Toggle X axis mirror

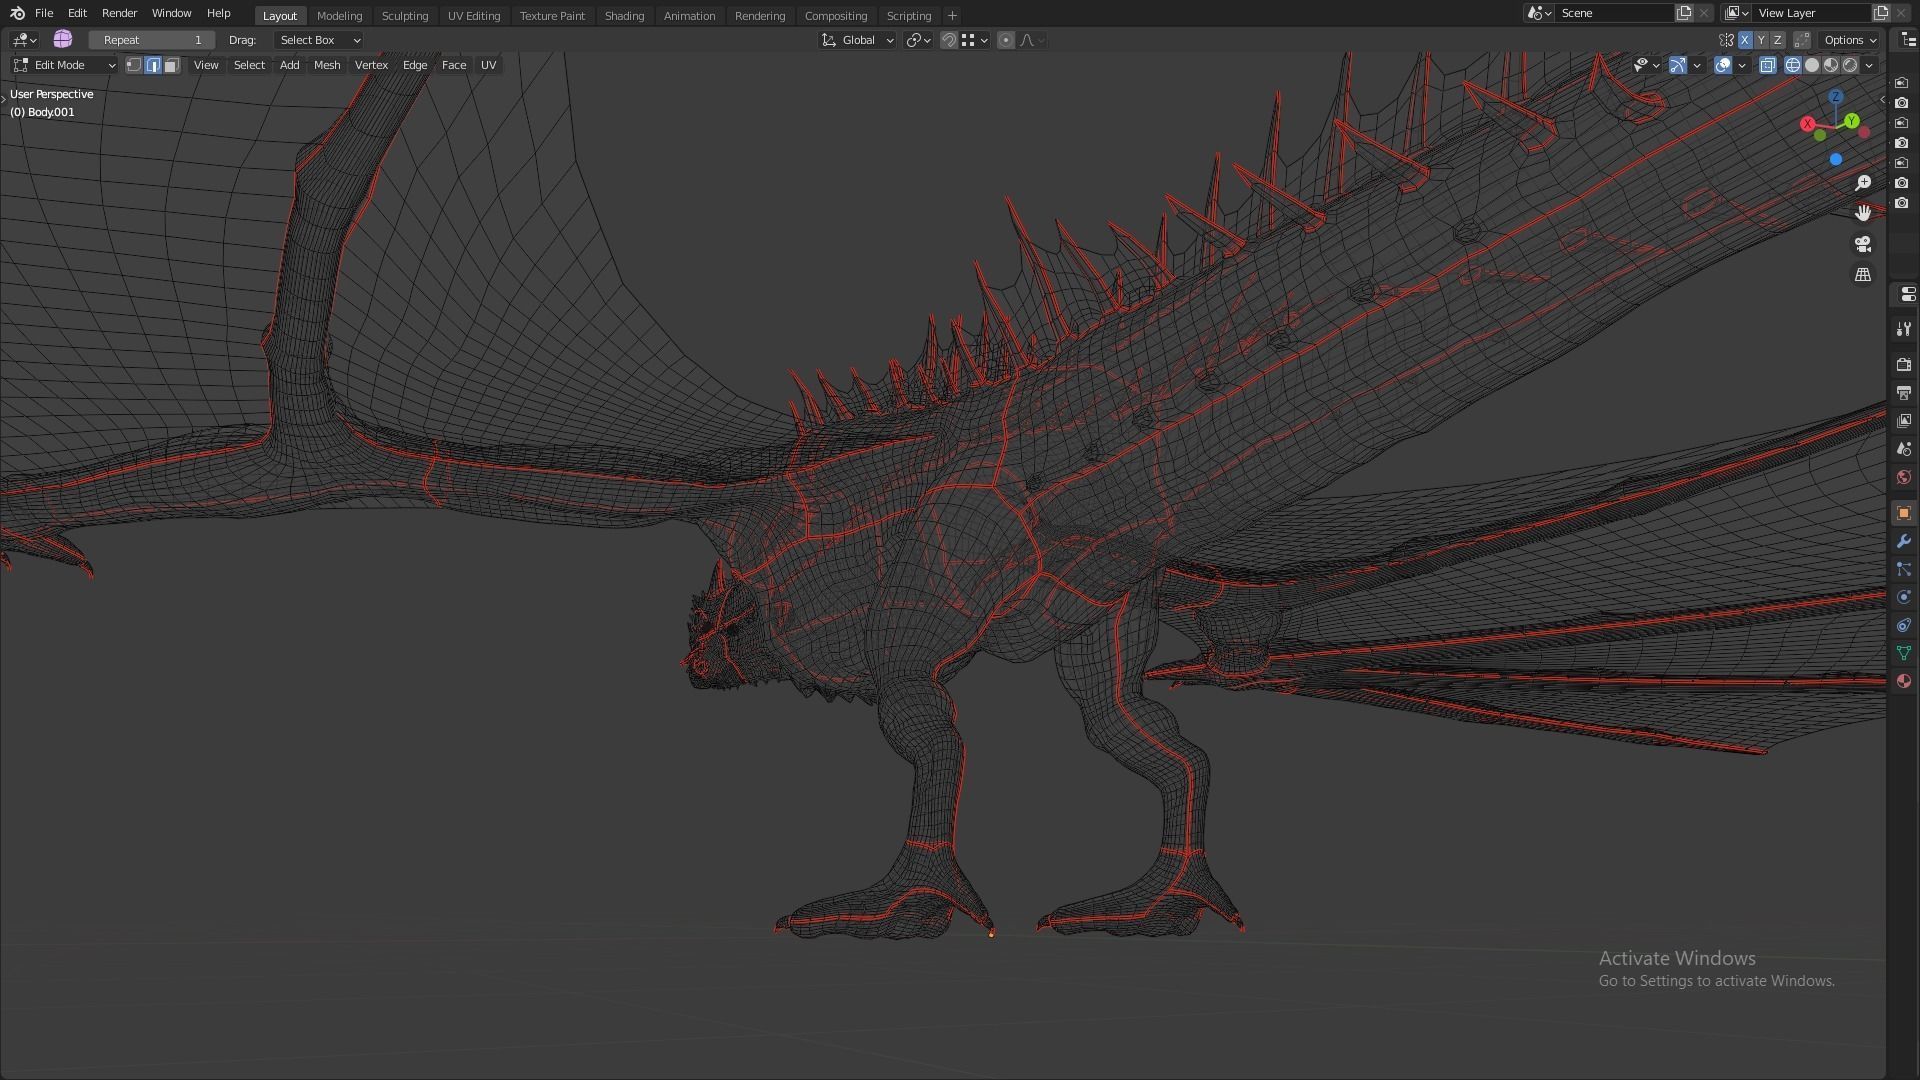point(1745,40)
